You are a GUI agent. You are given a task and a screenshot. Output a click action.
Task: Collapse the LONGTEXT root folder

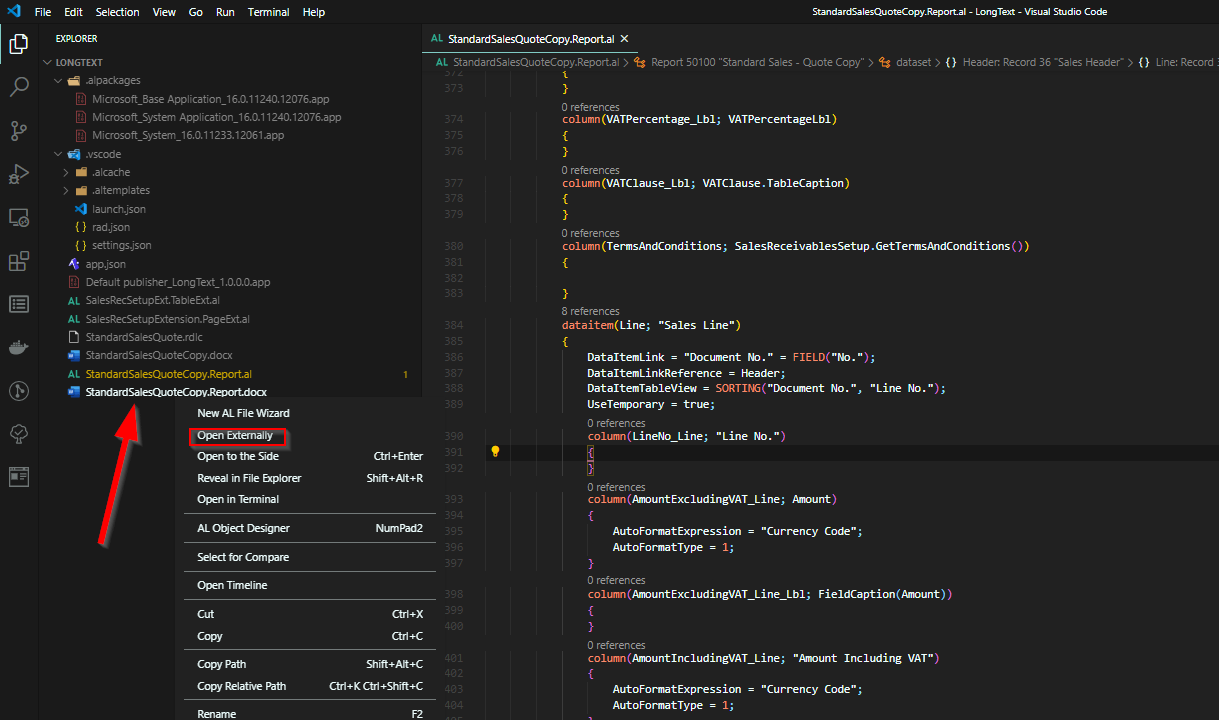(47, 62)
